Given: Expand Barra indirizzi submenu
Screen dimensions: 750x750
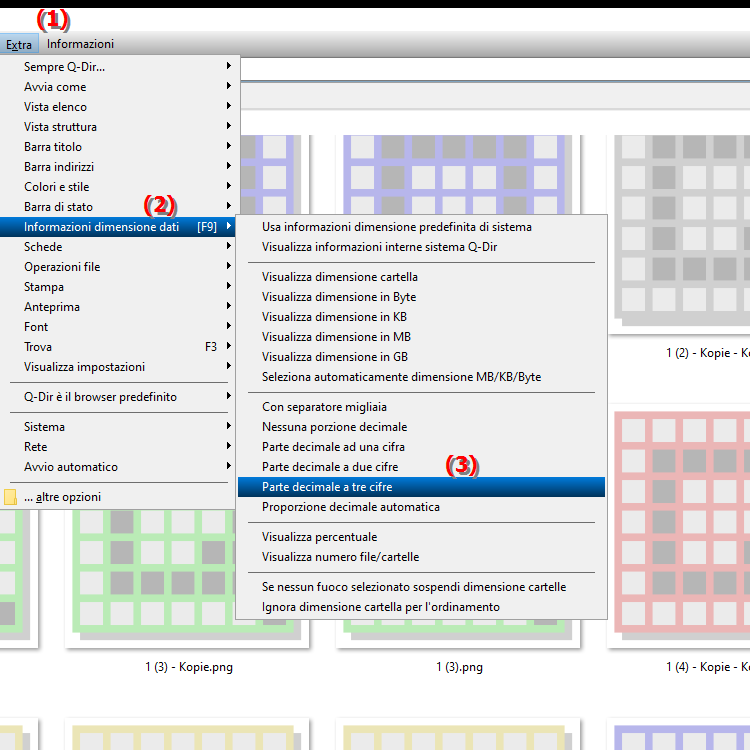Looking at the screenshot, I should (x=118, y=167).
